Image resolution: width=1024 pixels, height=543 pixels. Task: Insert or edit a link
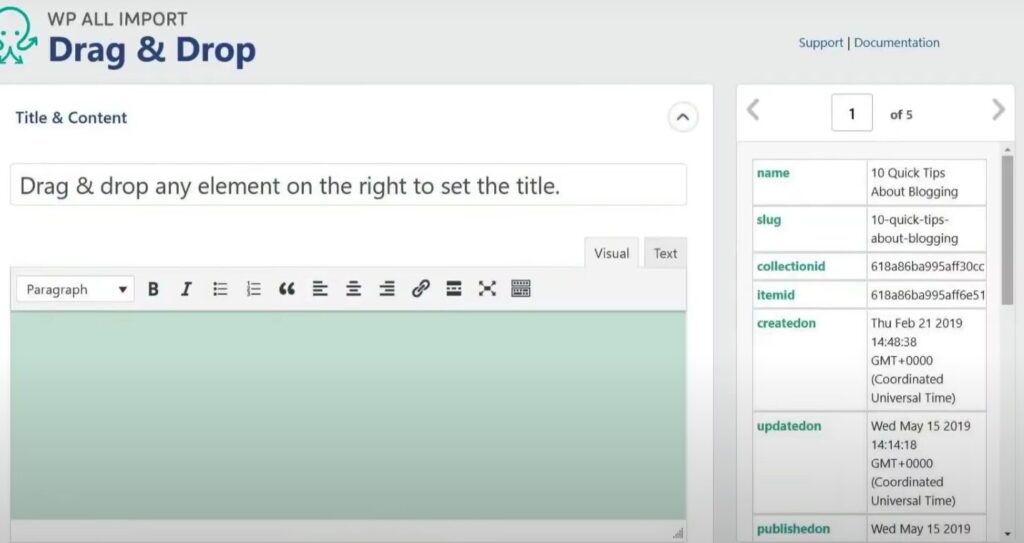click(421, 289)
